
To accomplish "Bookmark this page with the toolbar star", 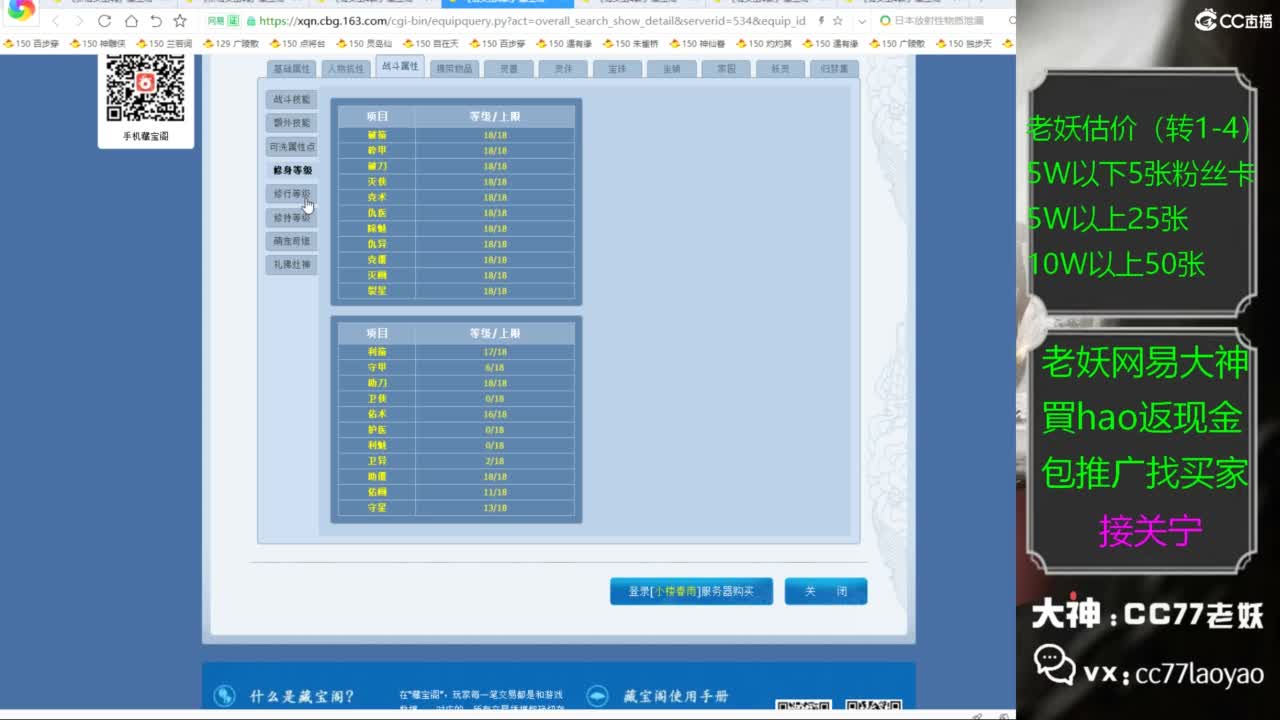I will click(180, 21).
